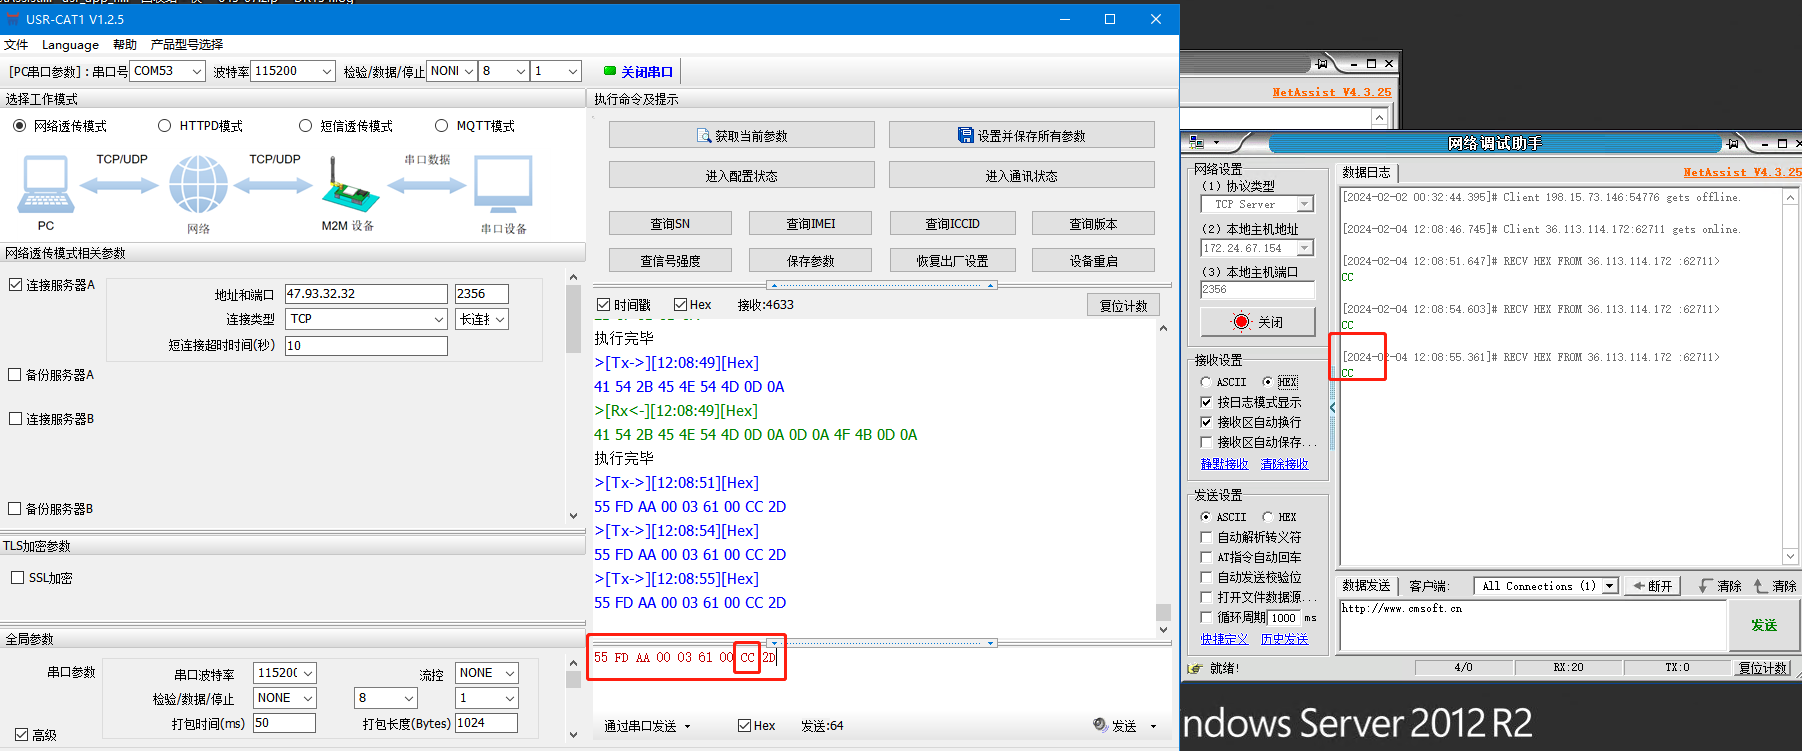The image size is (1802, 751).
Task: Click the 断开 button in NetAssist
Action: pyautogui.click(x=1653, y=586)
